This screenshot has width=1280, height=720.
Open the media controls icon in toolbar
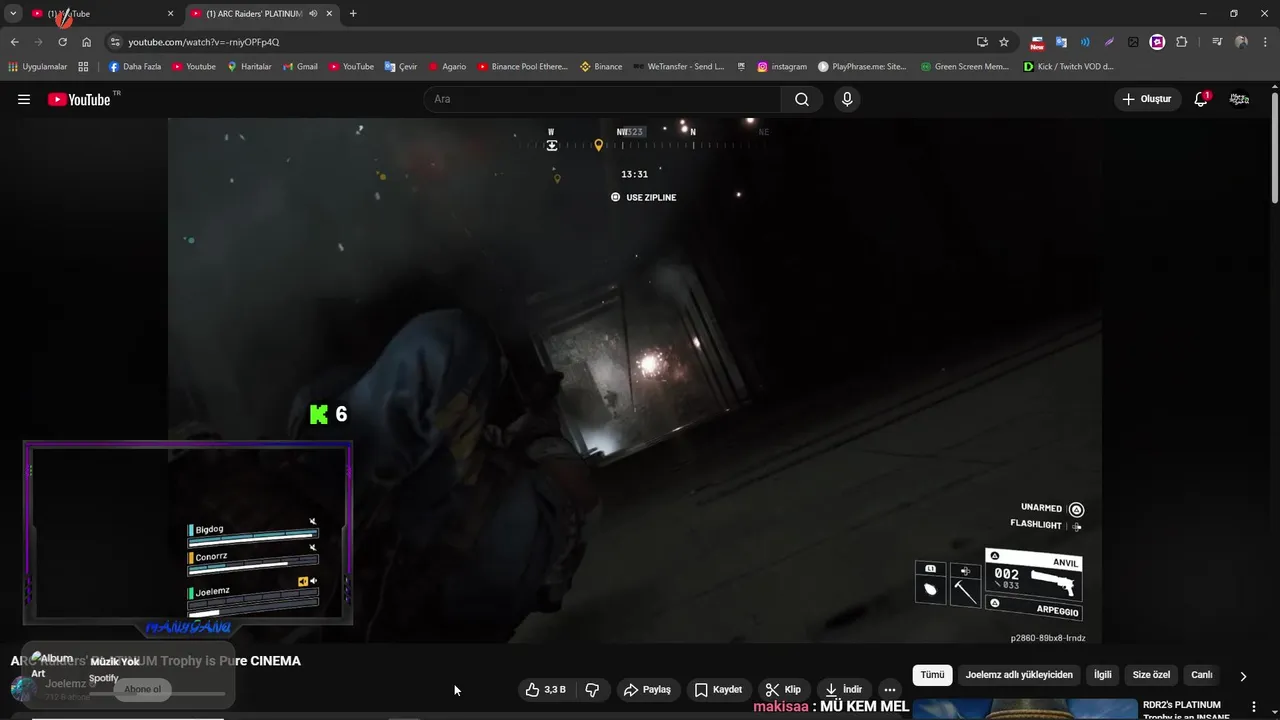(1217, 42)
